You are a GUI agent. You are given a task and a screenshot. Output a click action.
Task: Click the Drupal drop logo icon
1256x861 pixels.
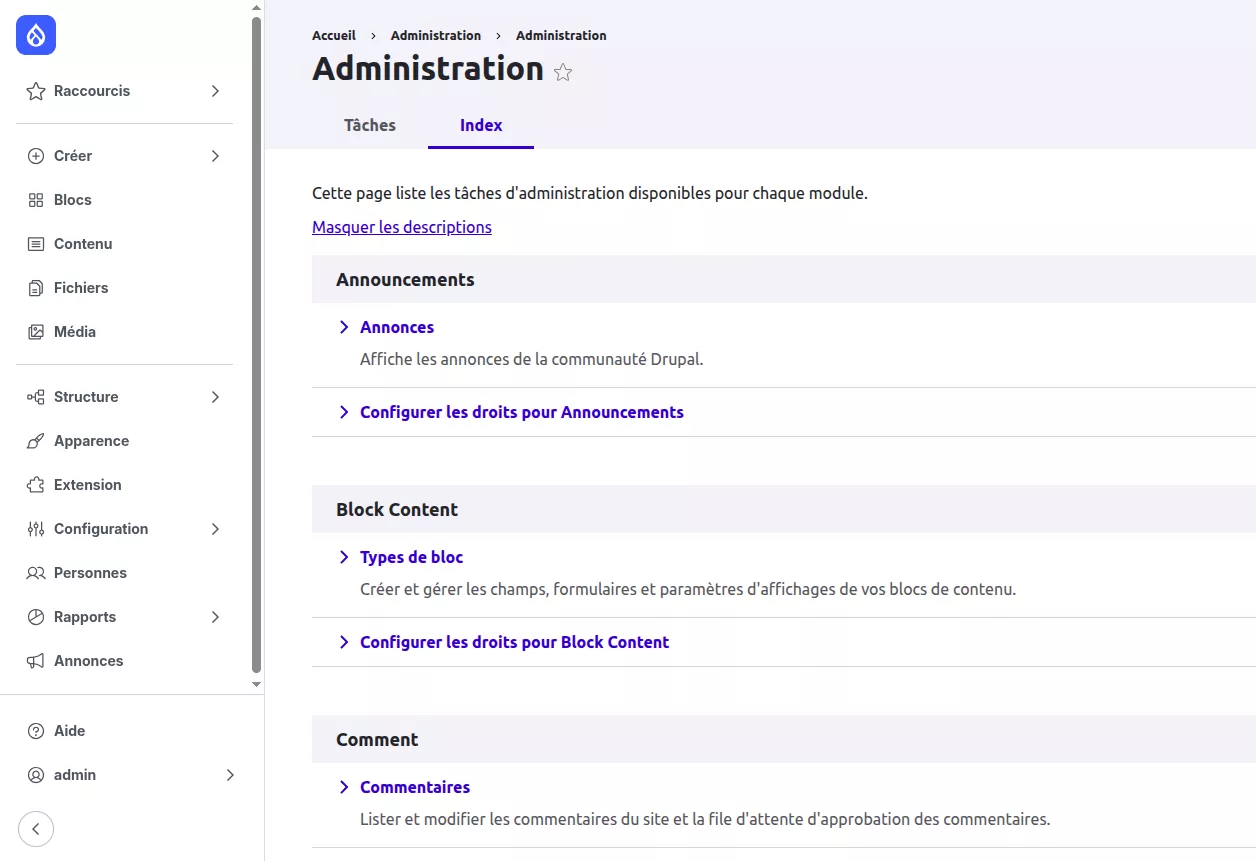pyautogui.click(x=36, y=36)
